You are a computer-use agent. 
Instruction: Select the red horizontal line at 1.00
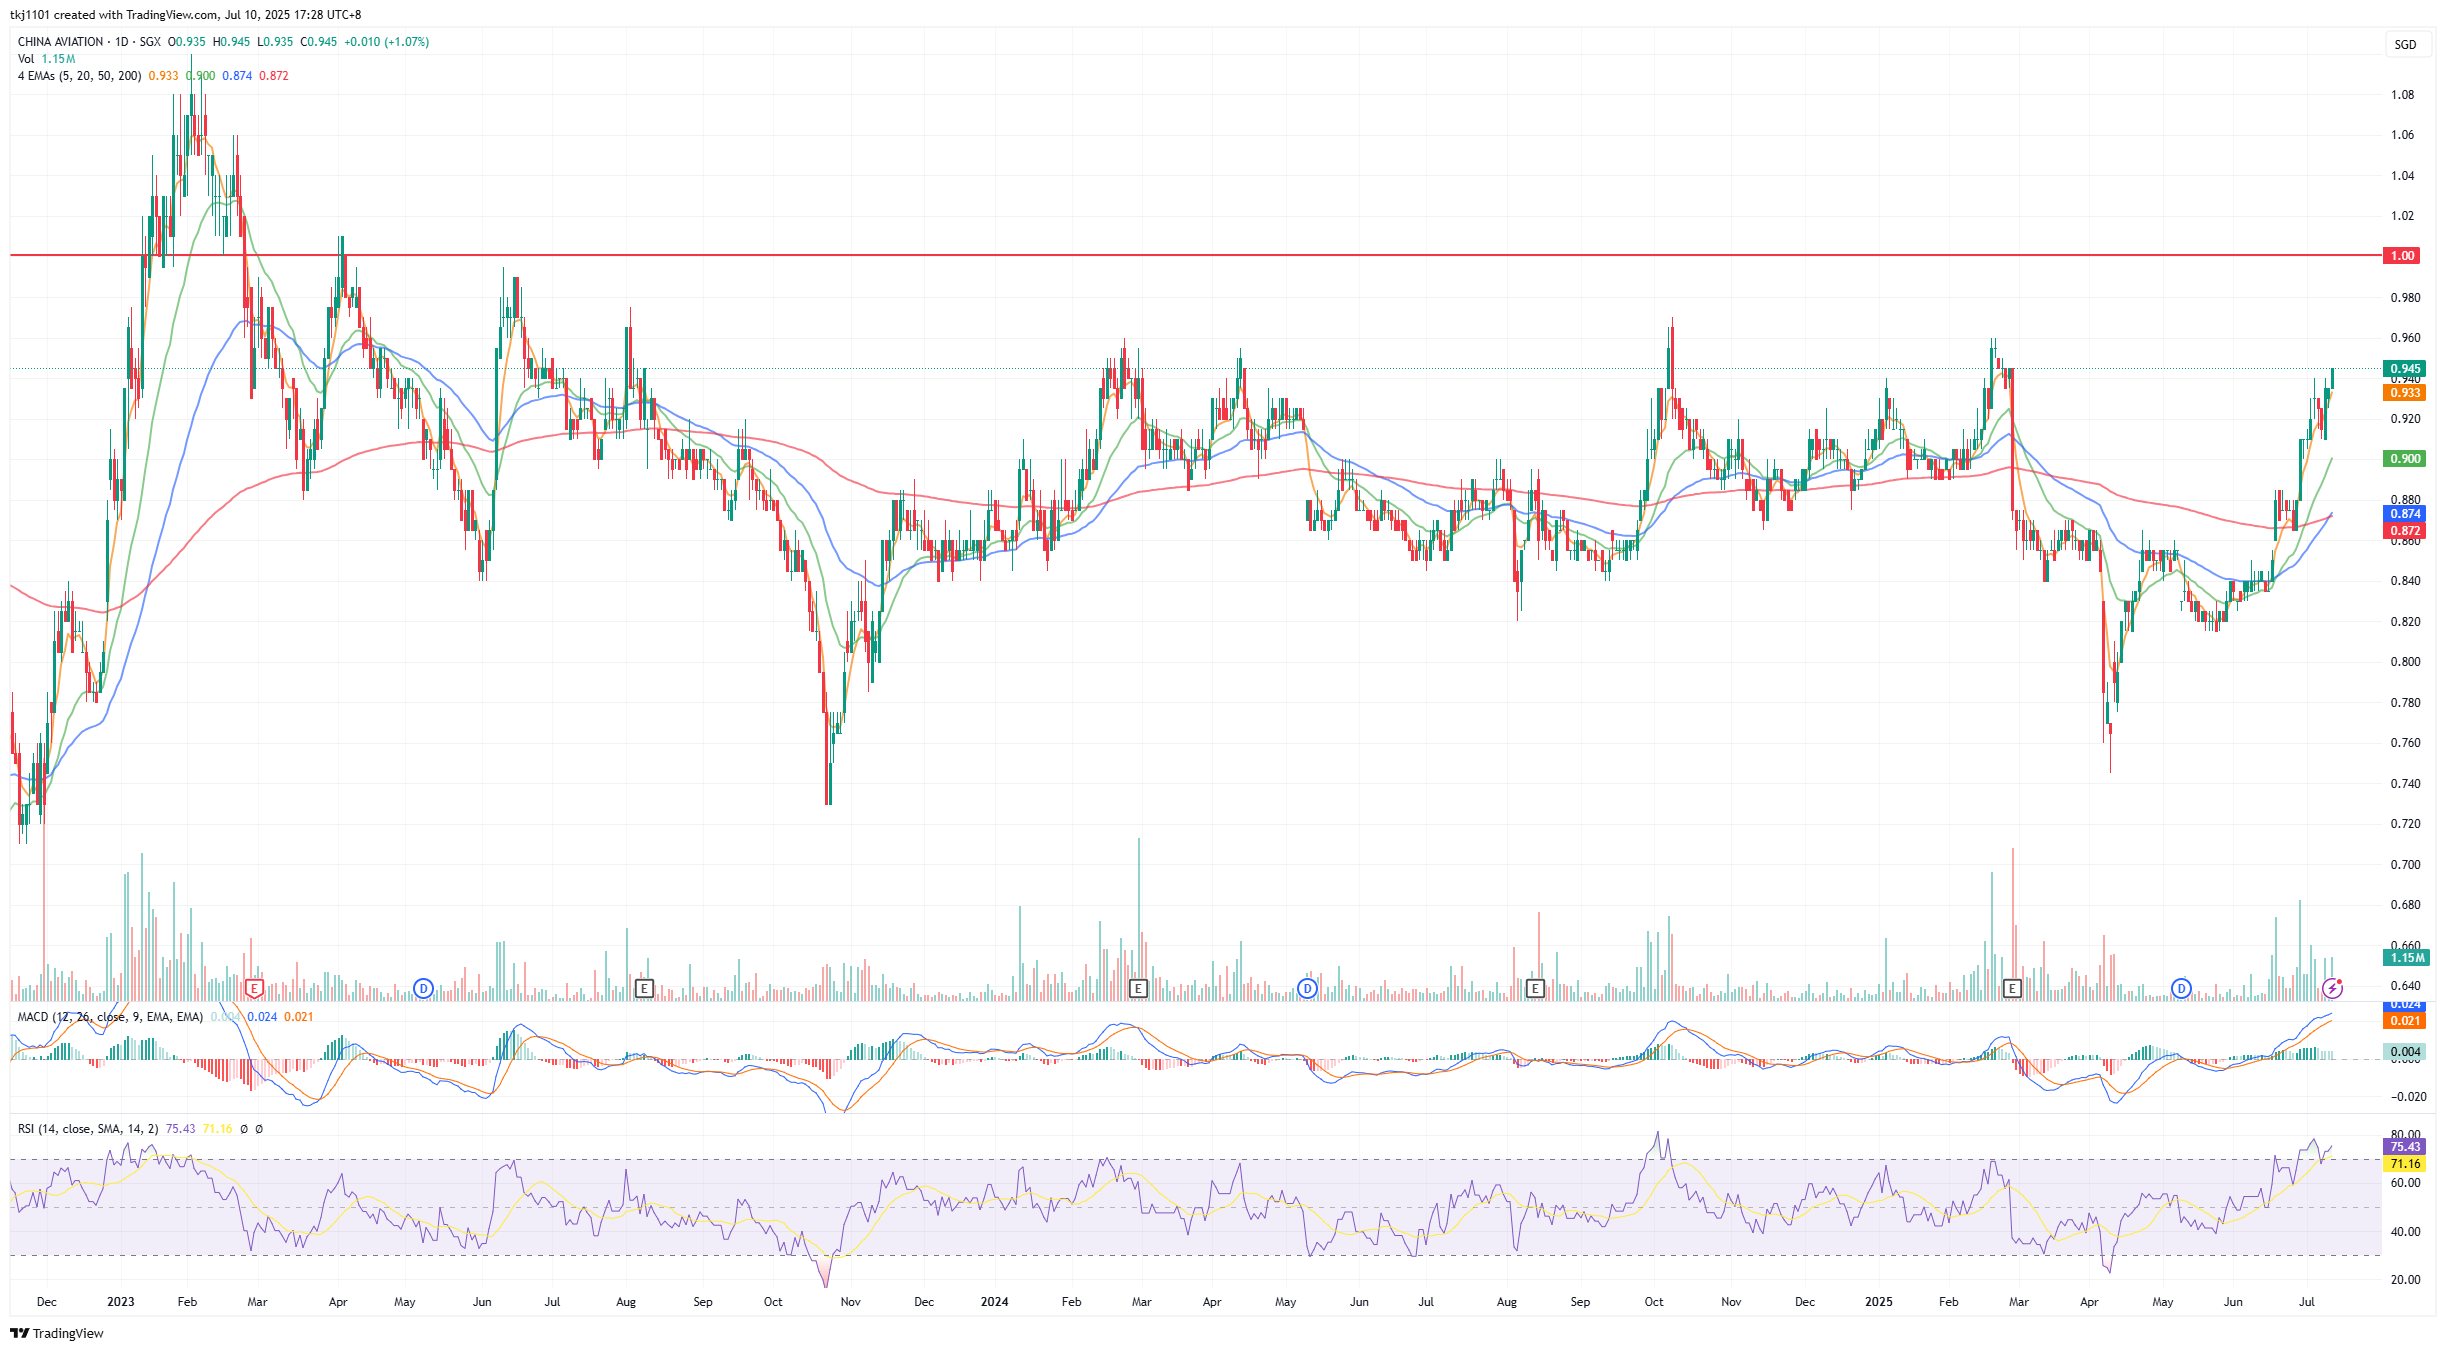1195,256
